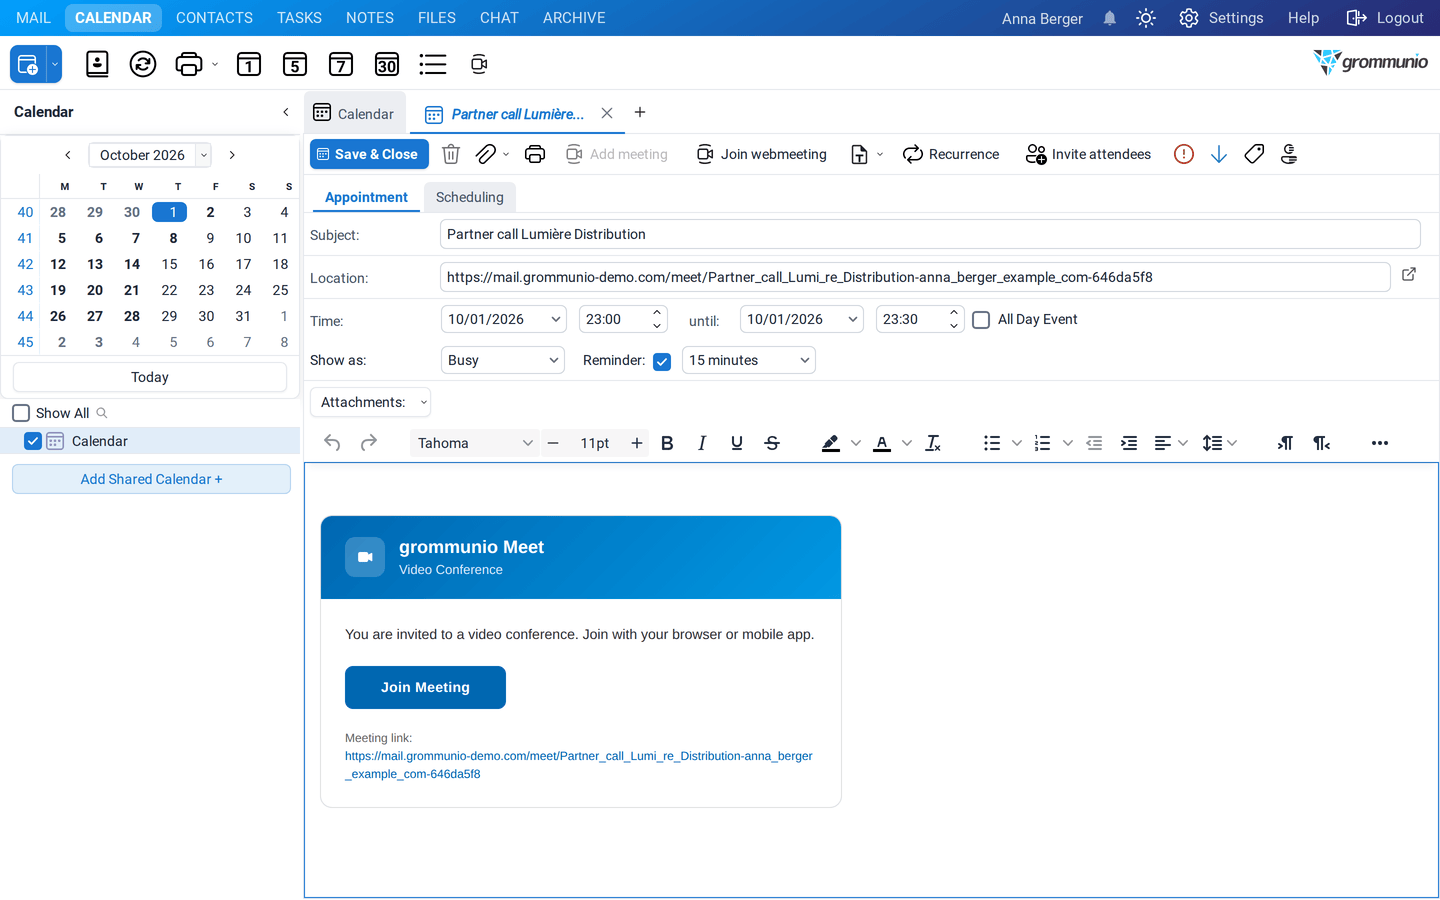Click the paperclip attach file icon
This screenshot has width=1440, height=900.
(x=486, y=154)
